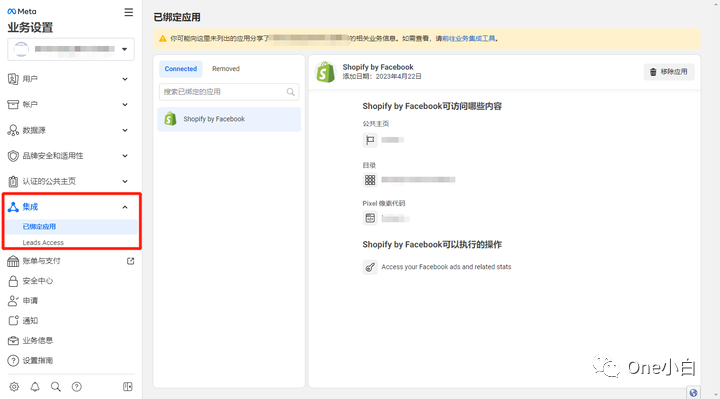The width and height of the screenshot is (720, 399).
Task: Open the hamburger menu icon
Action: 129,12
